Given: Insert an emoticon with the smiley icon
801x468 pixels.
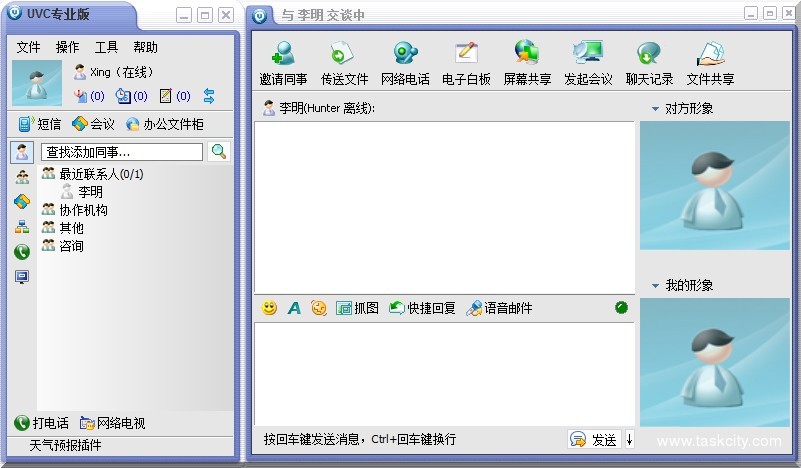Looking at the screenshot, I should coord(269,308).
